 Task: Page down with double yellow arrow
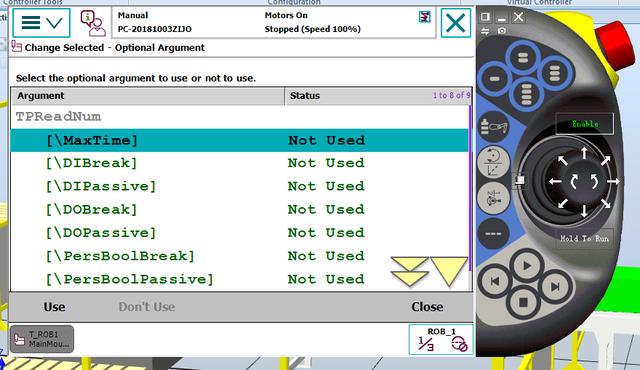coord(409,271)
